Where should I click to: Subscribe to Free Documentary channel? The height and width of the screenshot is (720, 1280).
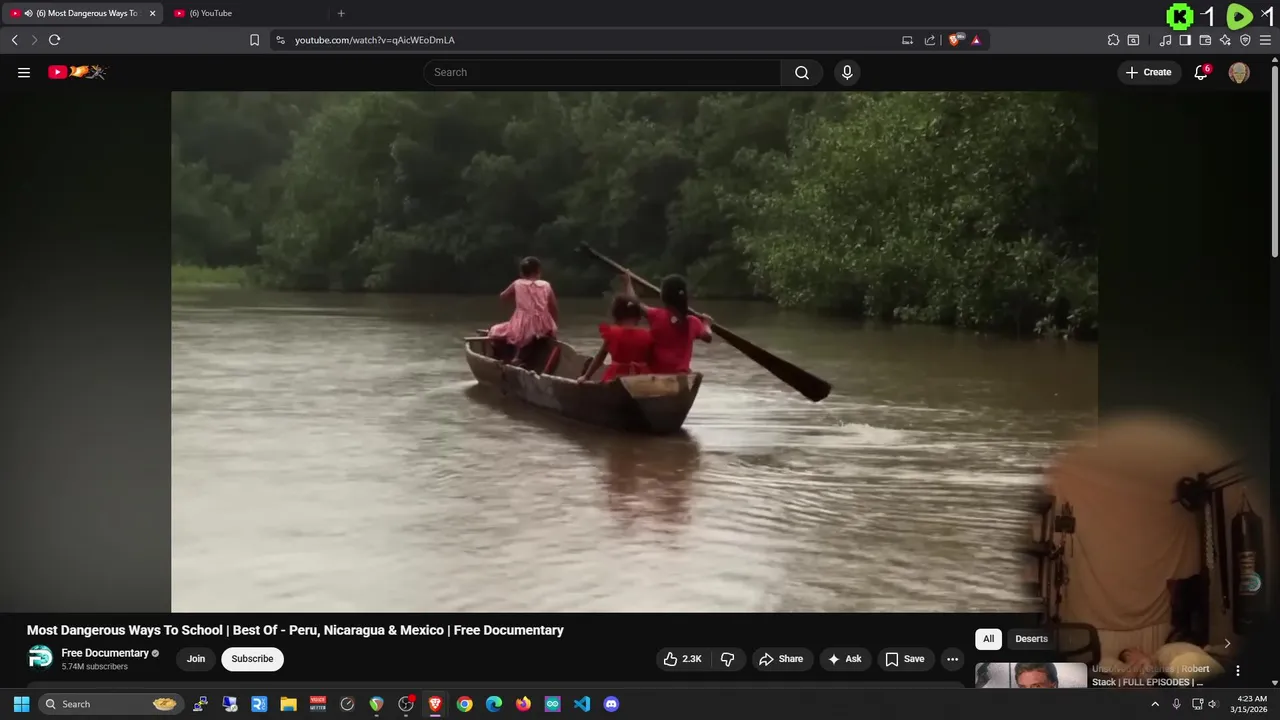[252, 659]
